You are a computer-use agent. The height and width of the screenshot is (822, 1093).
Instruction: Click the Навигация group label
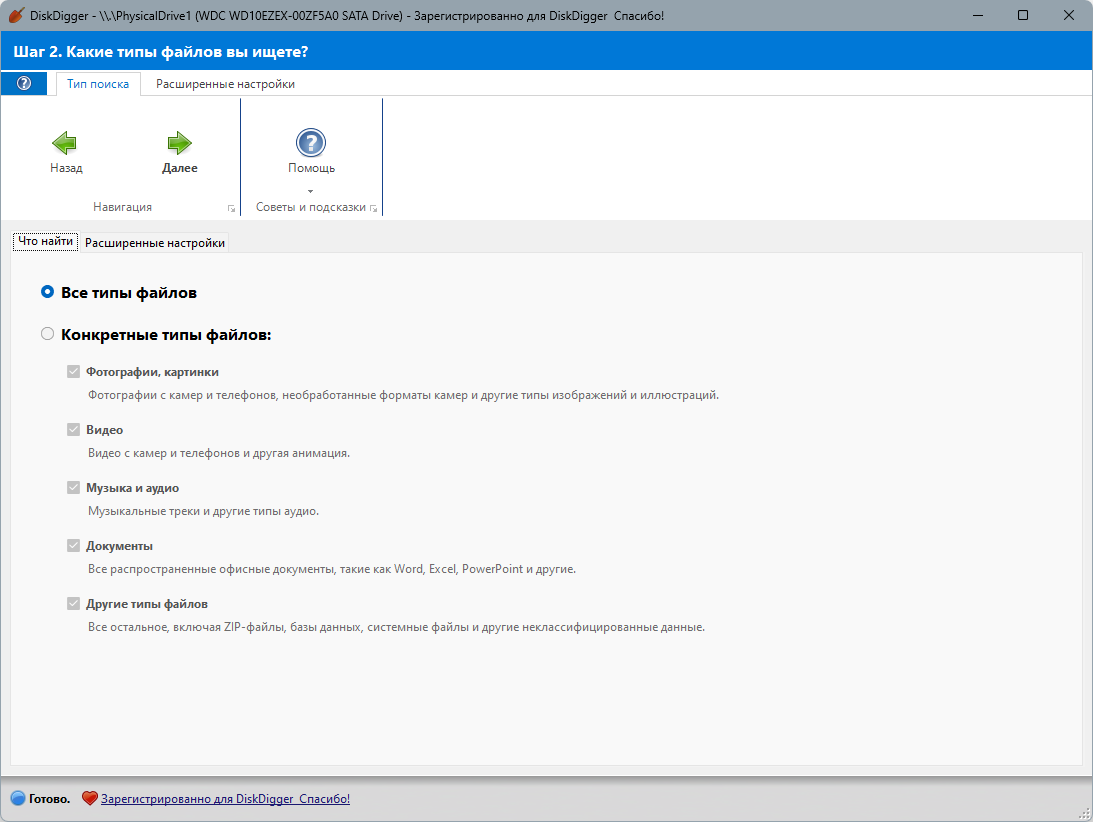pos(123,207)
